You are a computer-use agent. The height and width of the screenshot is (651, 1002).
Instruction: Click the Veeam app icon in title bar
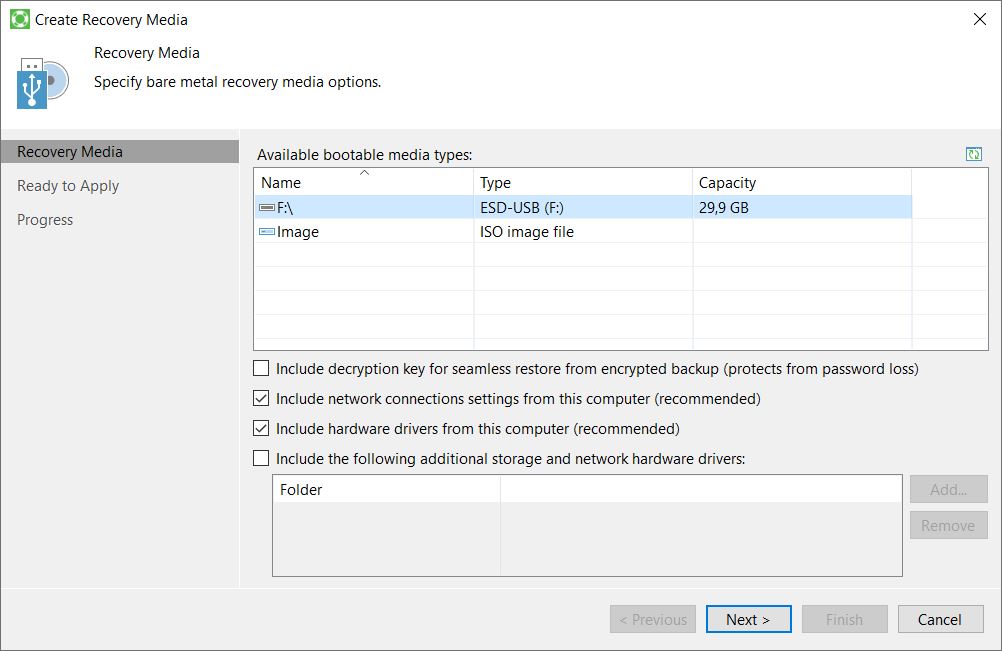tap(20, 19)
